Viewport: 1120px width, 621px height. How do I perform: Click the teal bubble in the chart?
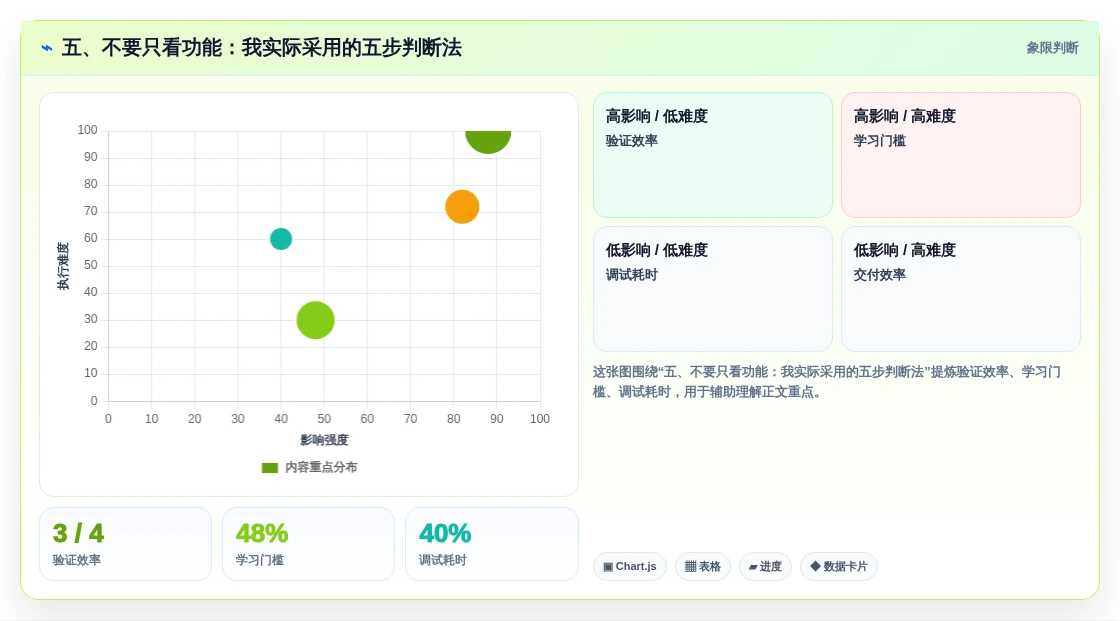tap(281, 239)
